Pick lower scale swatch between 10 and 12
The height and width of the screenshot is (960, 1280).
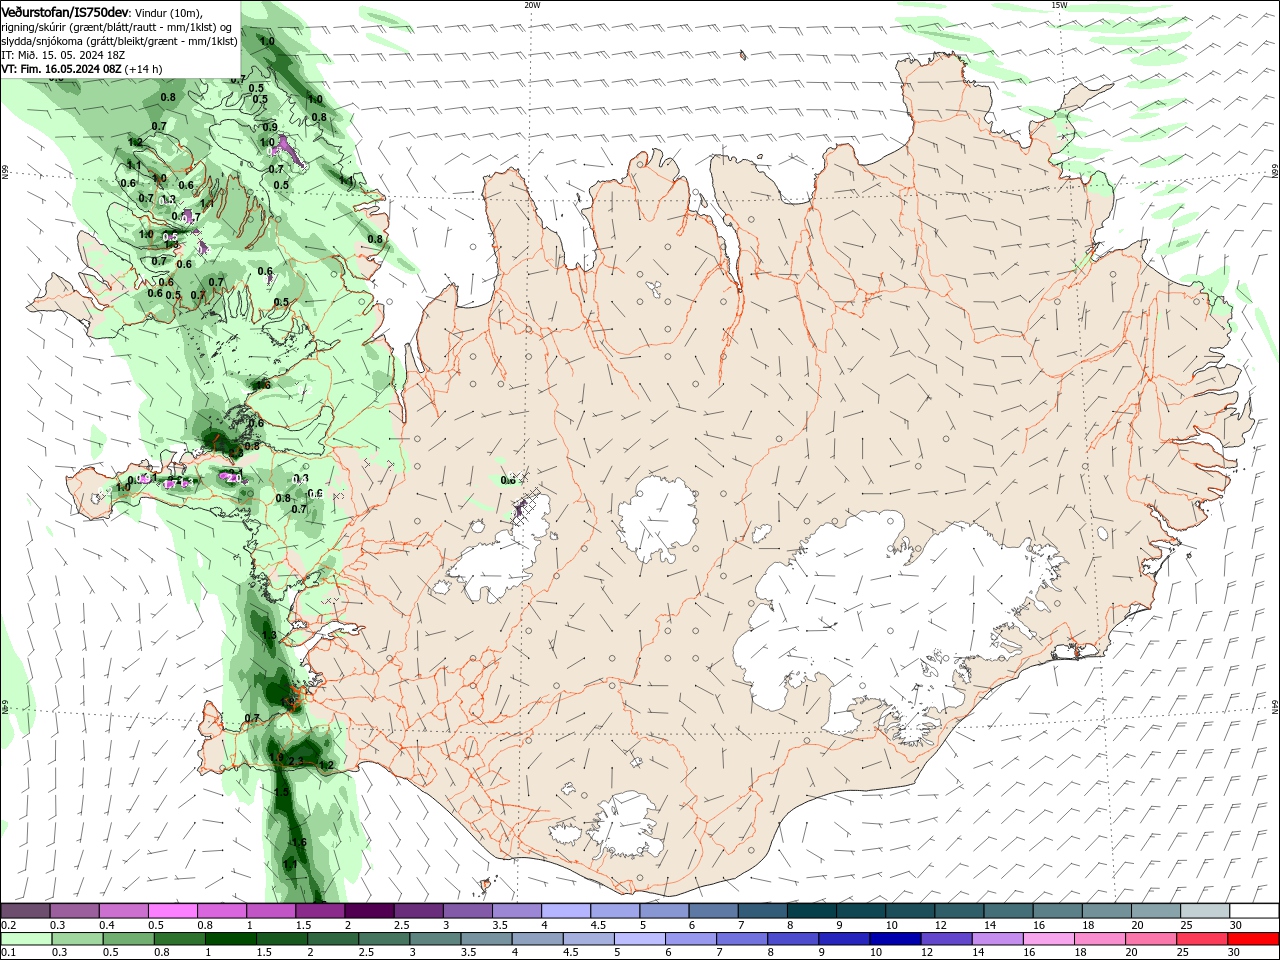pos(895,939)
